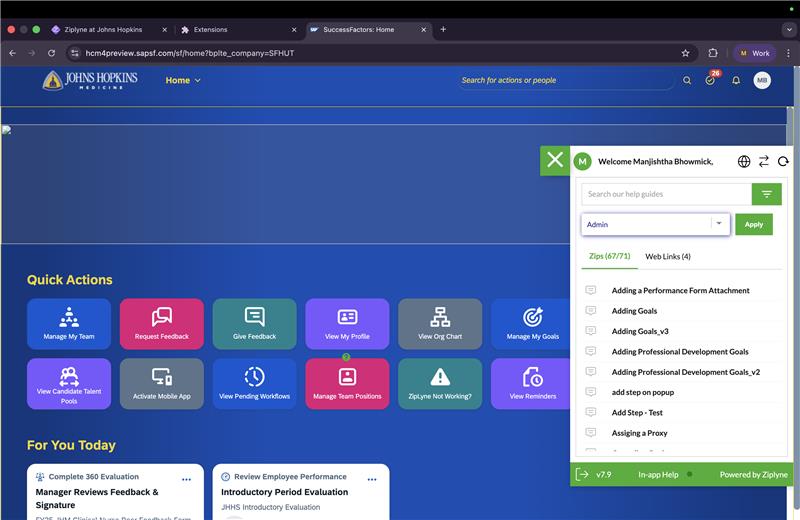The width and height of the screenshot is (800, 520).
Task: Switch to the Web Links (4) tab
Action: point(668,257)
